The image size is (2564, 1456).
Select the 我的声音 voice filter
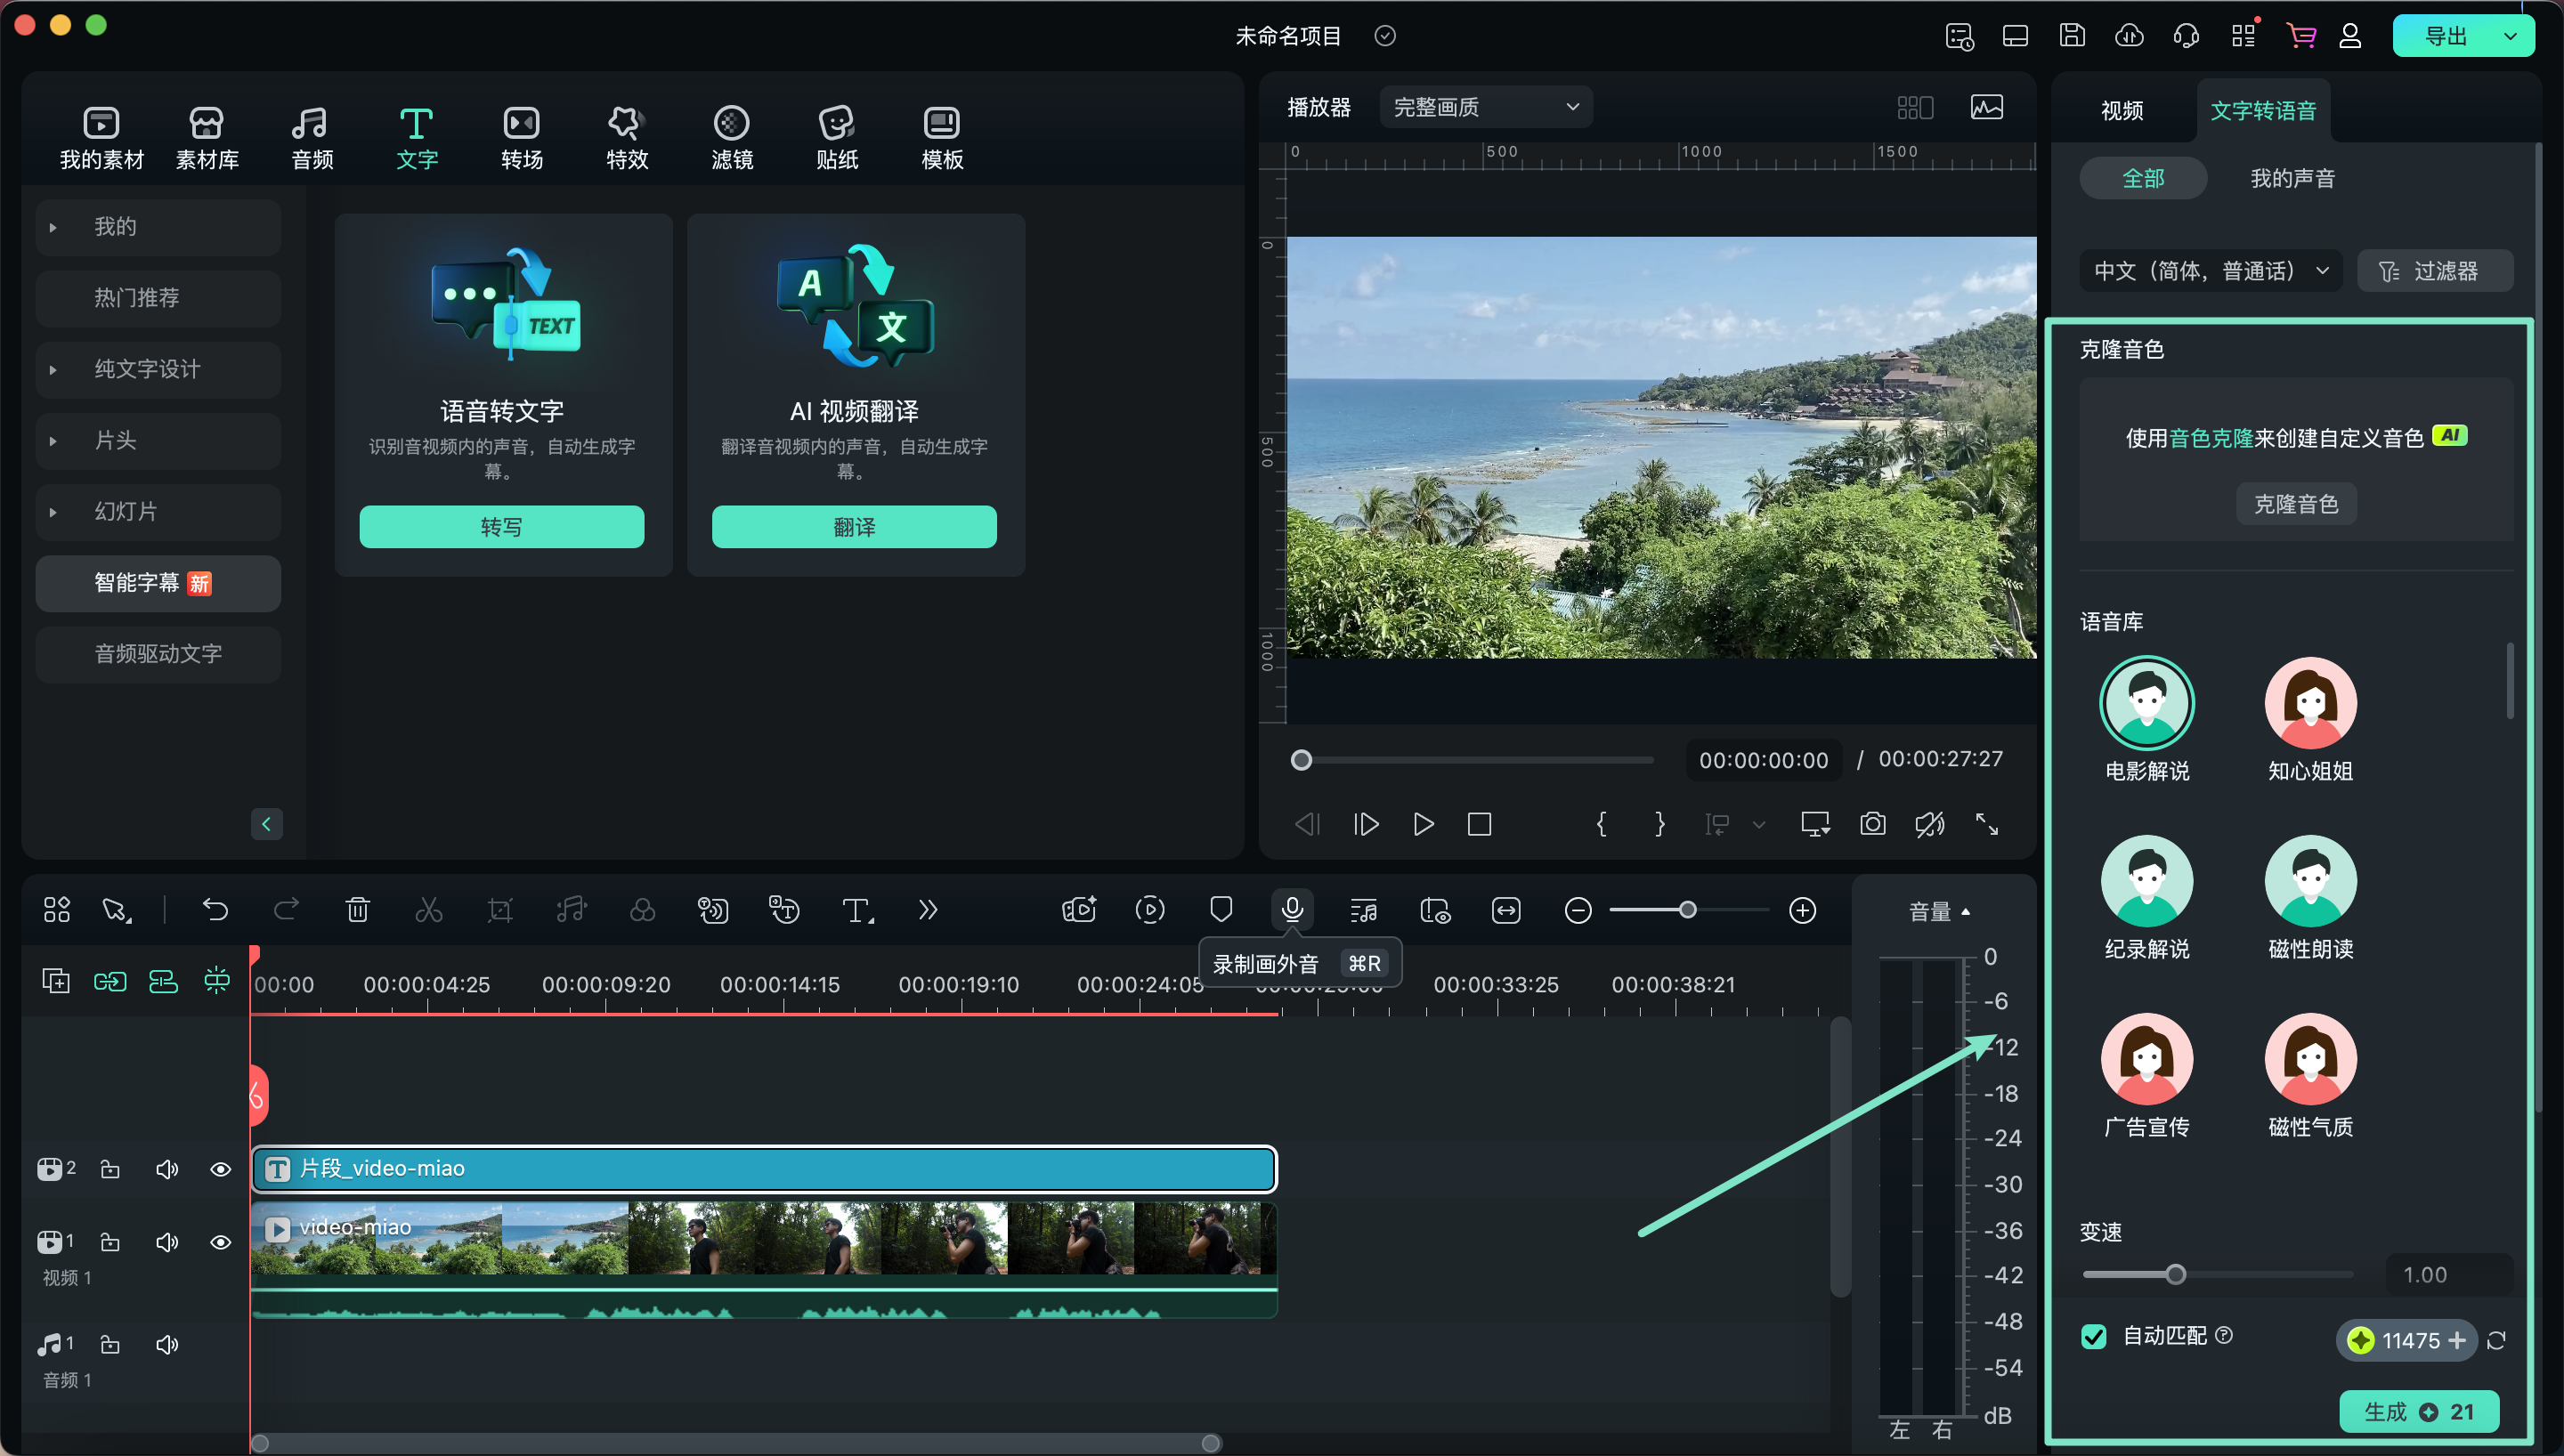[x=2292, y=178]
